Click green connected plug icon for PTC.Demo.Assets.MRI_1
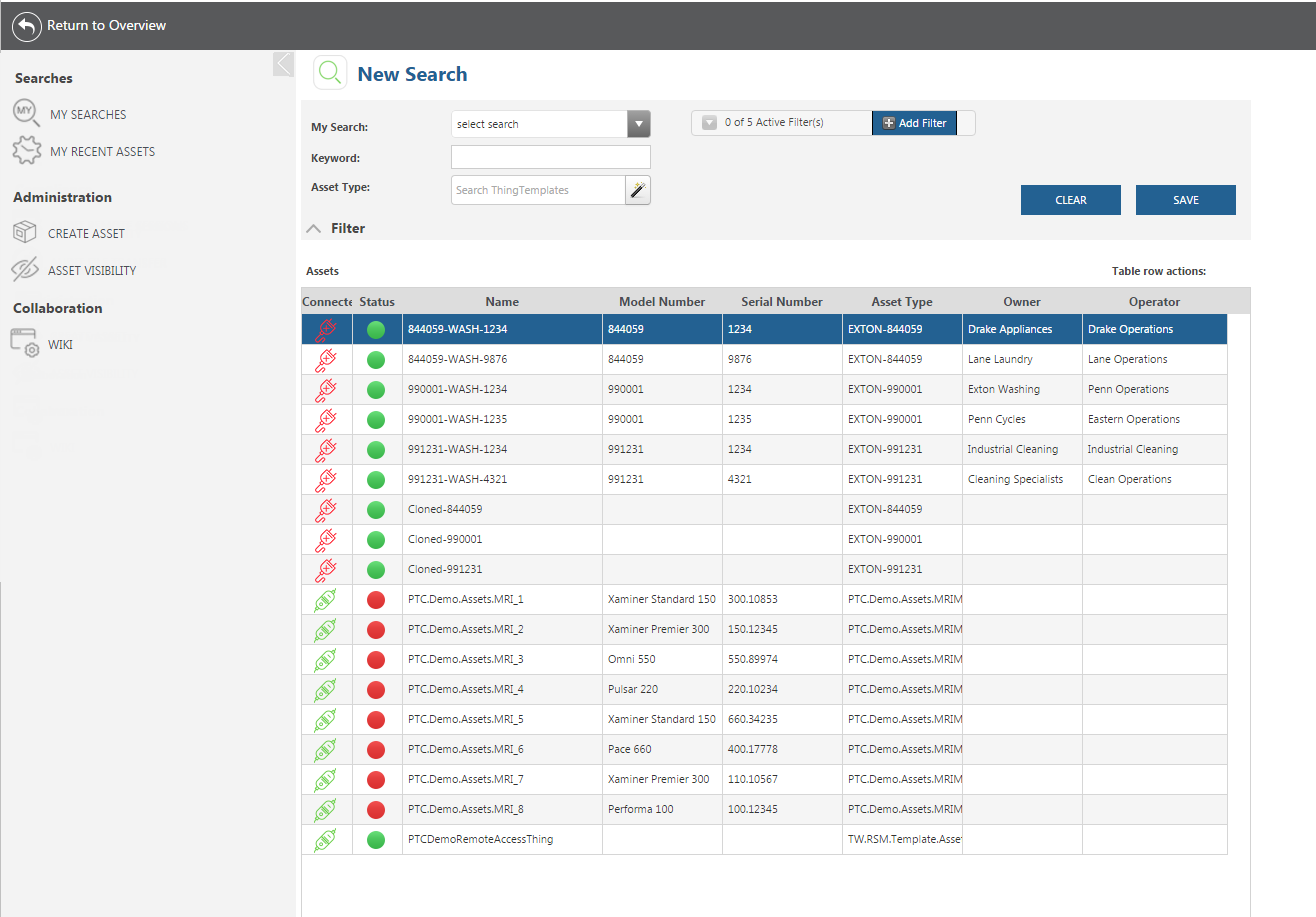 coord(326,600)
